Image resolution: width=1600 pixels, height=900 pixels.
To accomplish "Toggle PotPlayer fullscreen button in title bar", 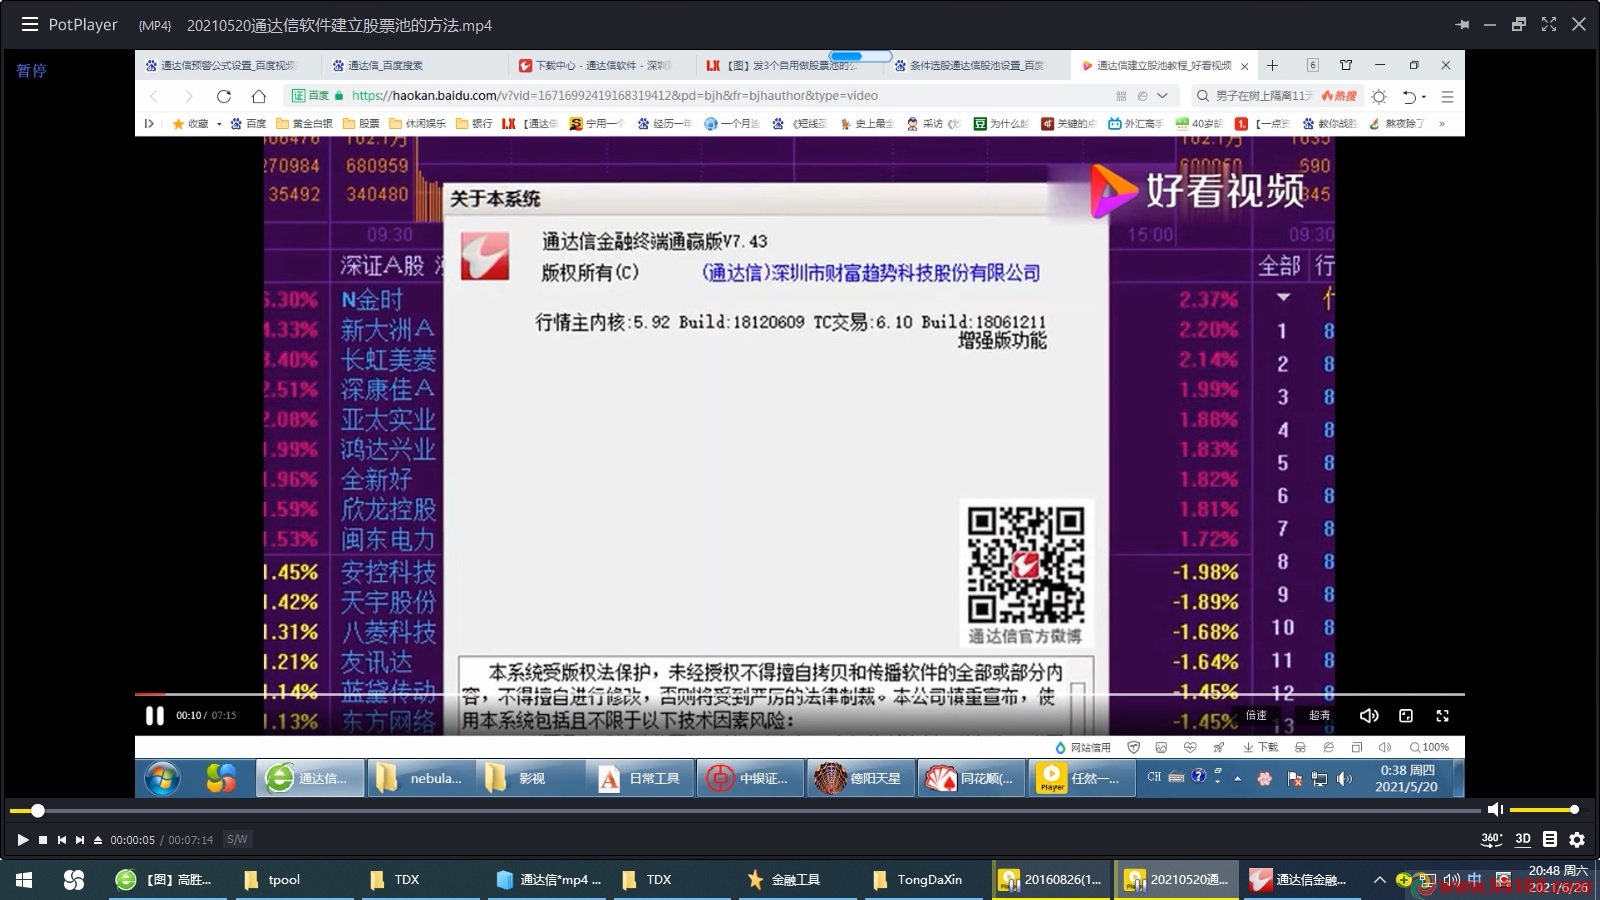I will tap(1549, 24).
